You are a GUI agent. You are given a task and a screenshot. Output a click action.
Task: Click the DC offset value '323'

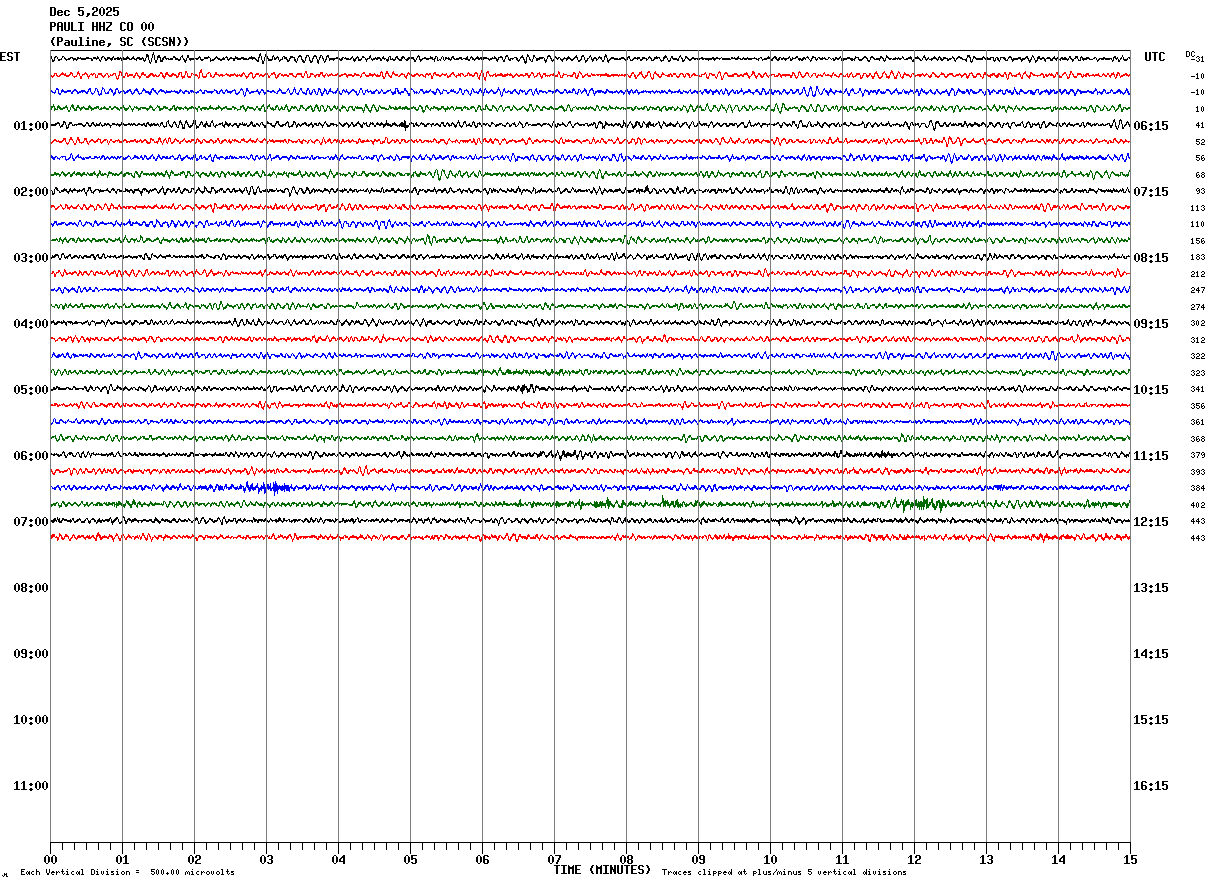1198,374
